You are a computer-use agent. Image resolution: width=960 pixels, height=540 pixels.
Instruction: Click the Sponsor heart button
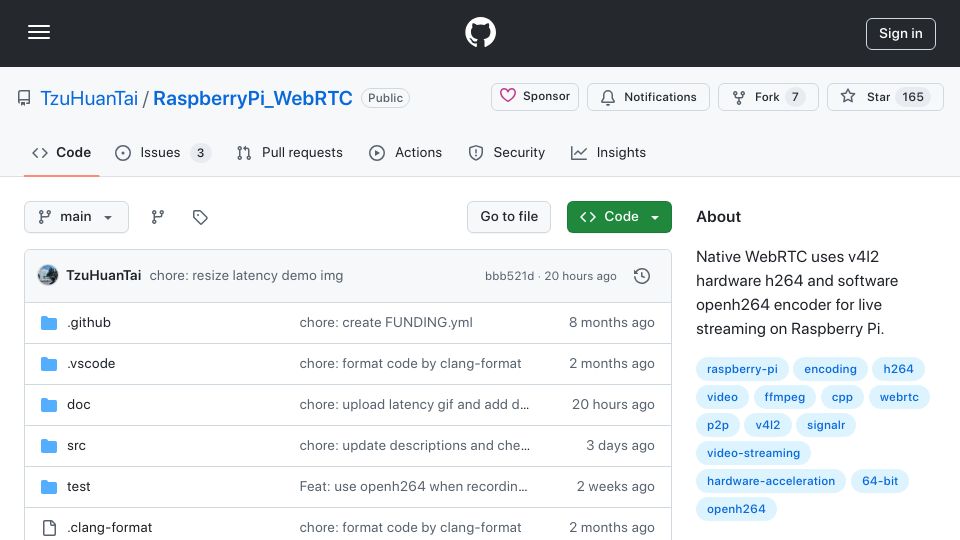click(534, 97)
